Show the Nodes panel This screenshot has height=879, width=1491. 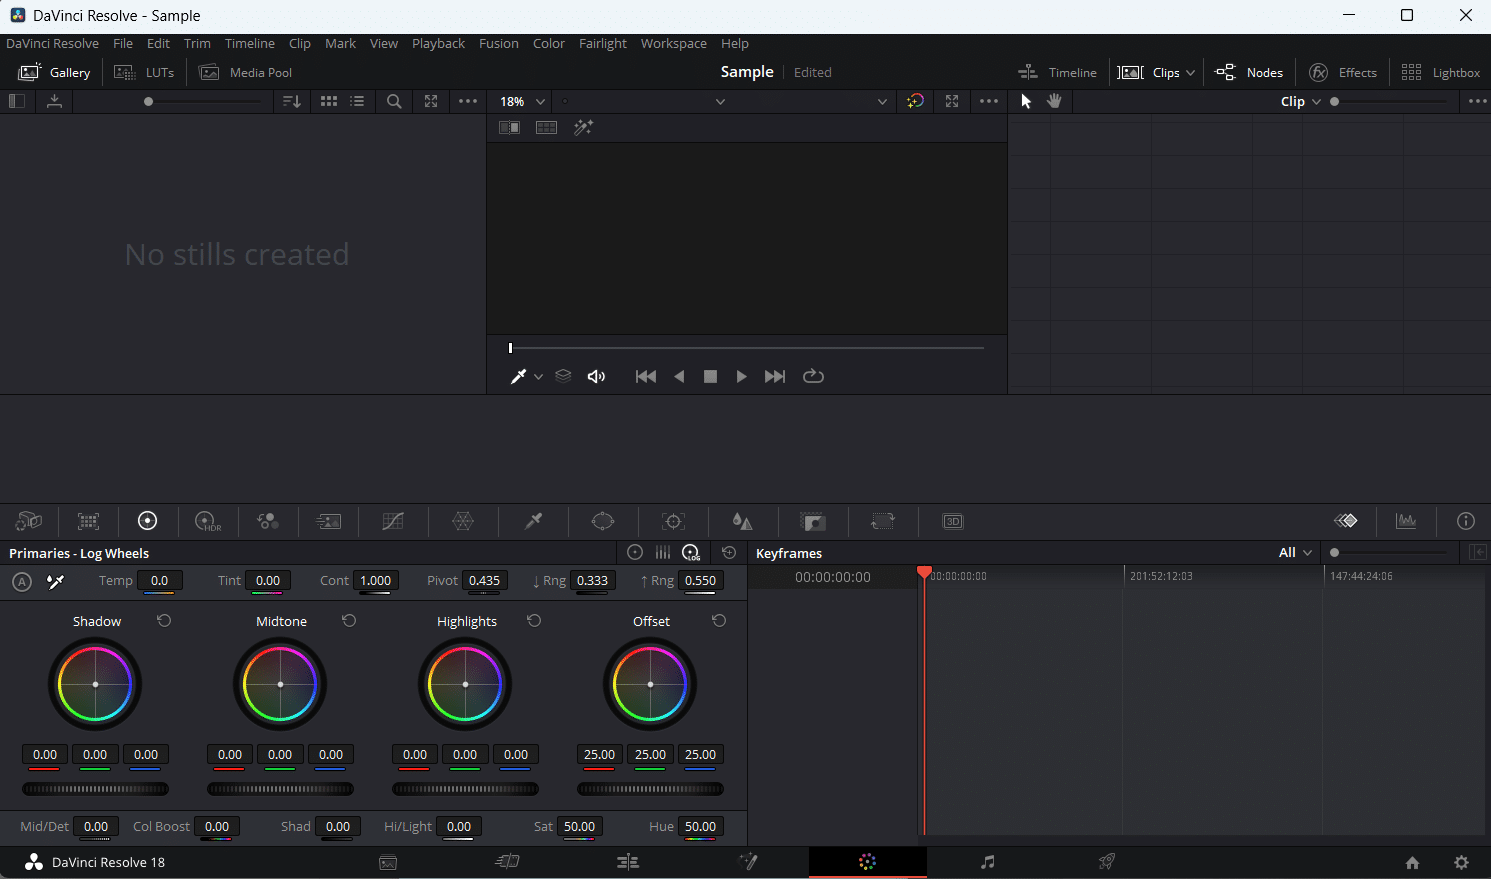[1249, 72]
